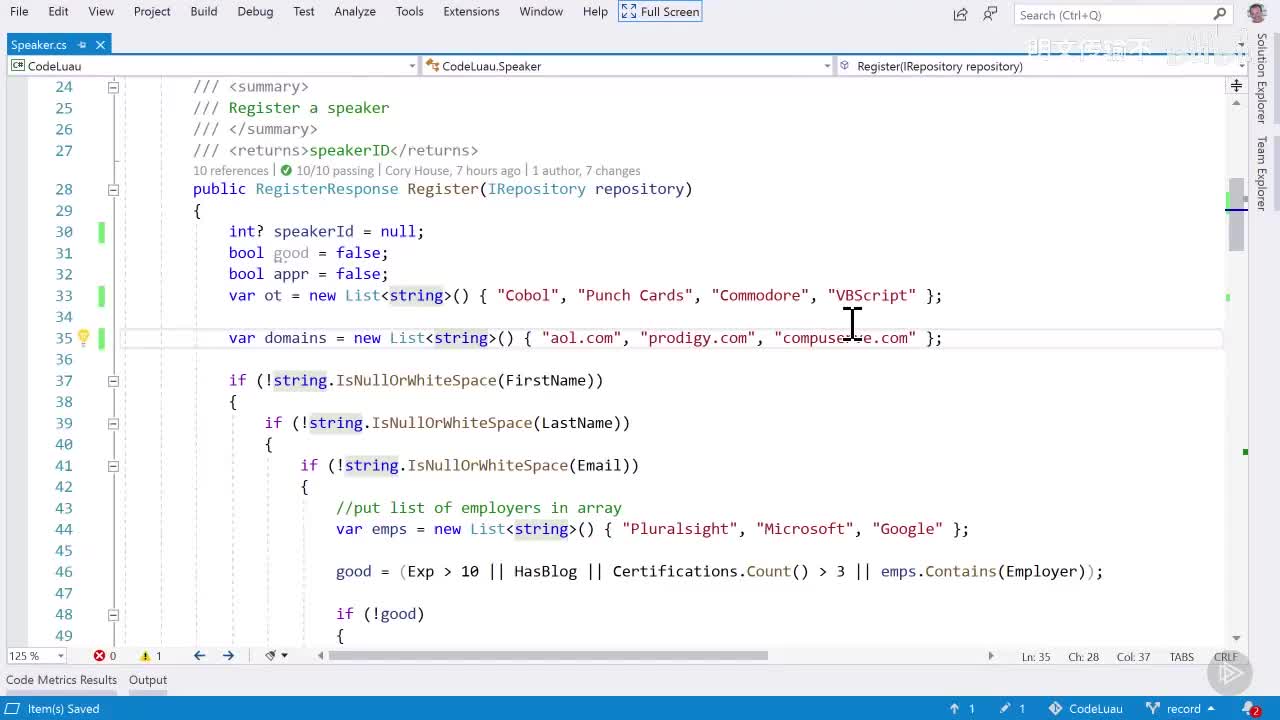Viewport: 1280px width, 720px height.
Task: Click the search magnifier icon
Action: coord(1220,14)
